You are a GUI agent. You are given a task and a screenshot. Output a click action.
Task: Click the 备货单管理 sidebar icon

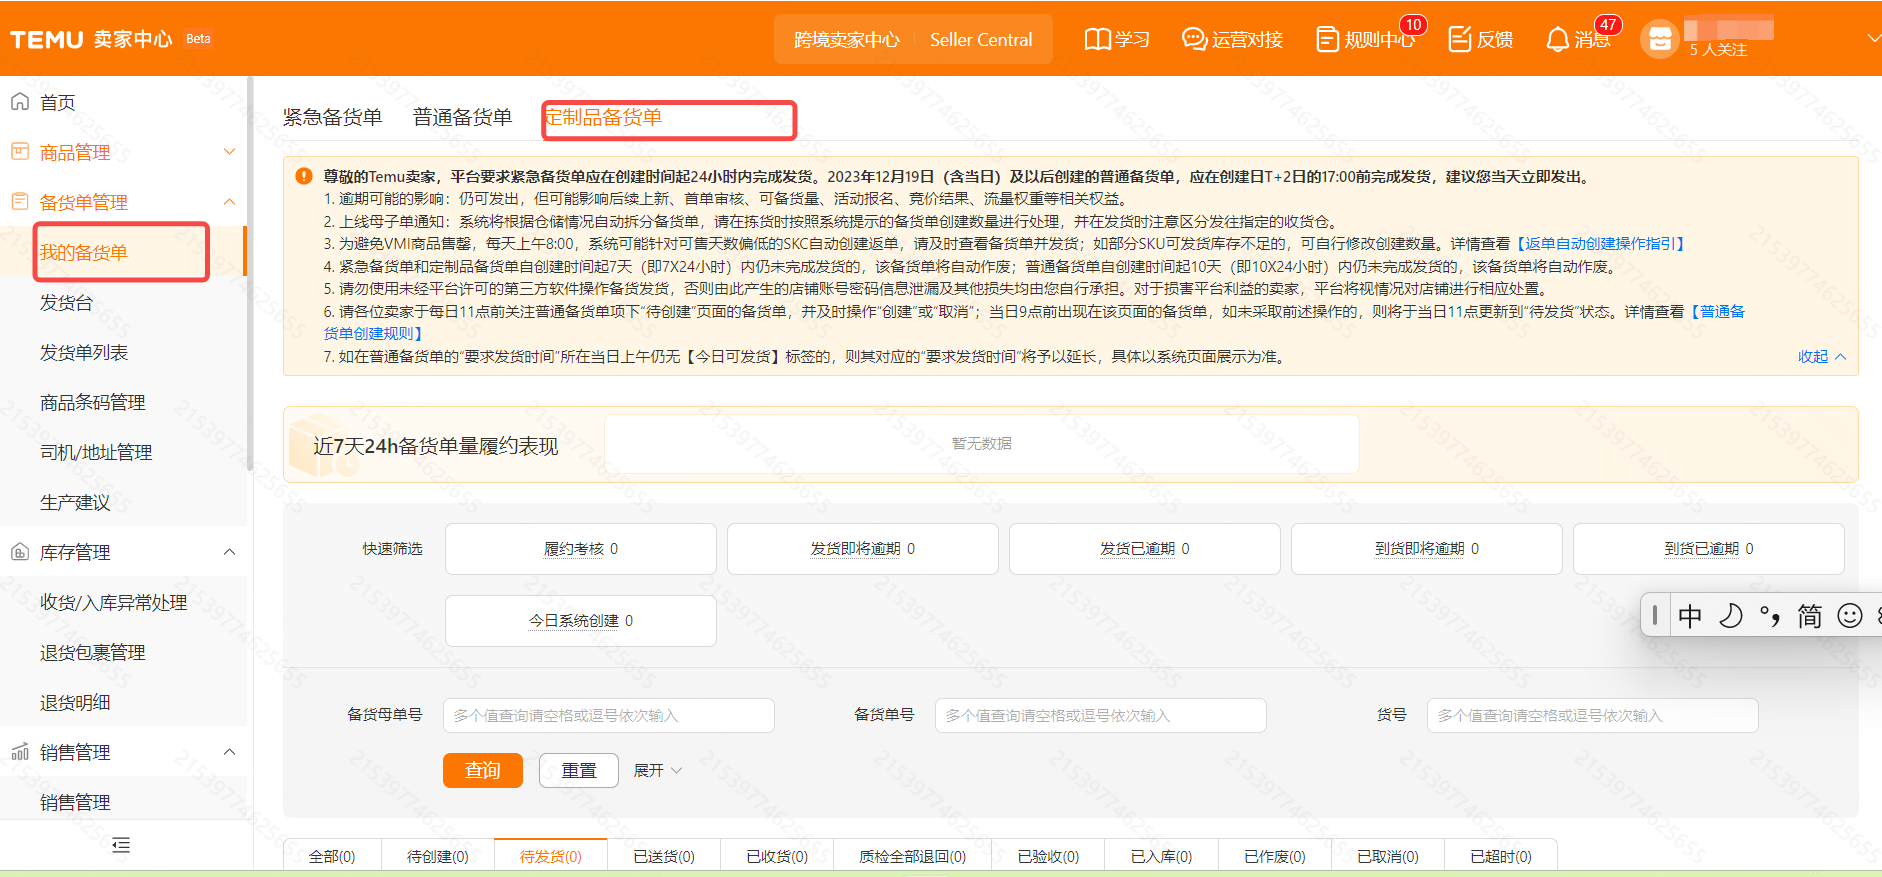click(x=19, y=201)
